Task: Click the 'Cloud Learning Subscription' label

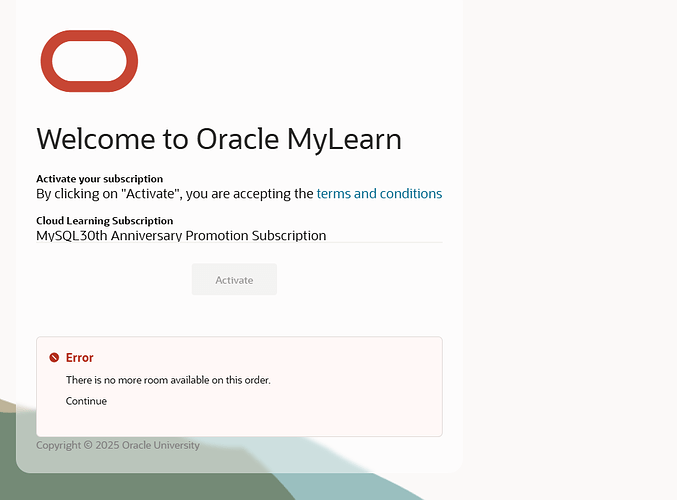Action: [104, 221]
